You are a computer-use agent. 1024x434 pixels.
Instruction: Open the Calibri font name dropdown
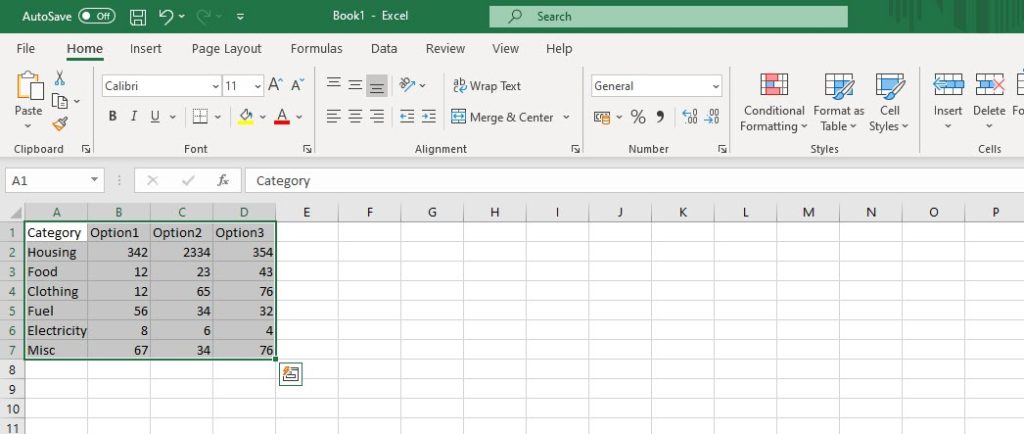(x=216, y=86)
